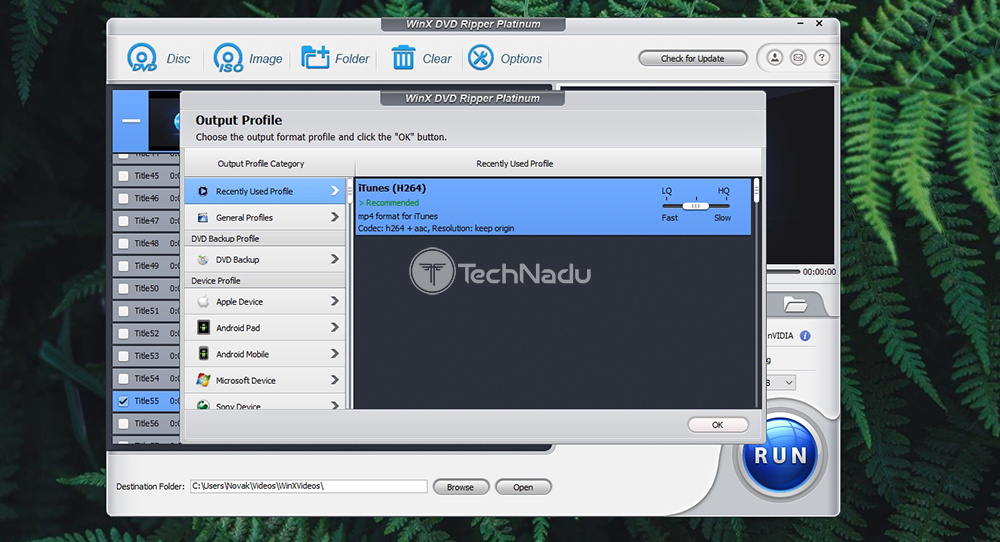Viewport: 1000px width, 542px height.
Task: Expand Microsoft Device arrow
Action: [x=334, y=379]
